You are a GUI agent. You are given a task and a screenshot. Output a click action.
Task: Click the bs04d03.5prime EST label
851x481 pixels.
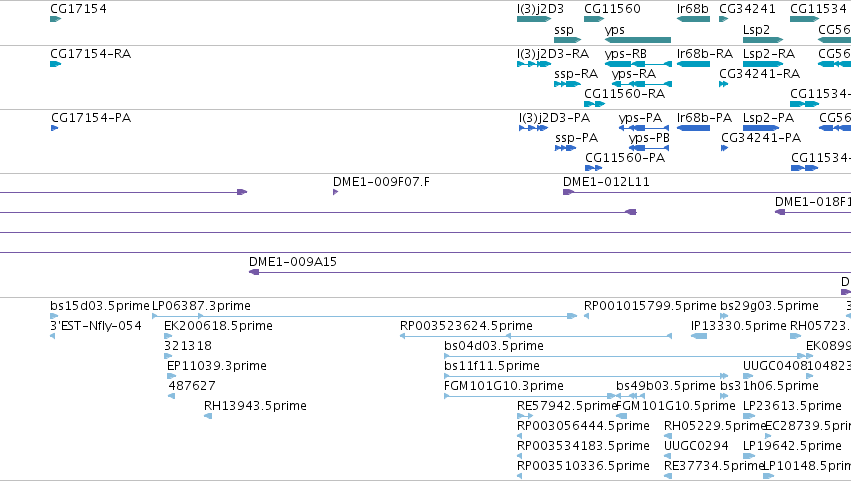click(494, 346)
